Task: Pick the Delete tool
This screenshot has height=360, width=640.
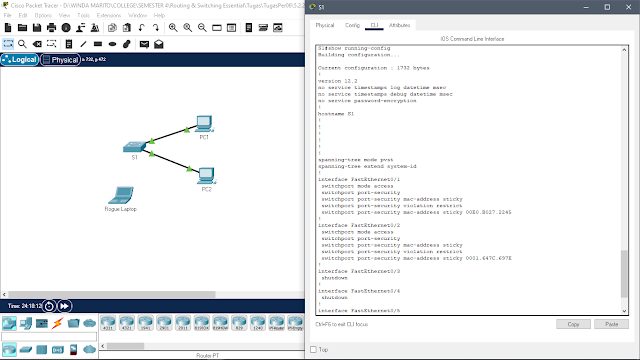Action: point(37,44)
